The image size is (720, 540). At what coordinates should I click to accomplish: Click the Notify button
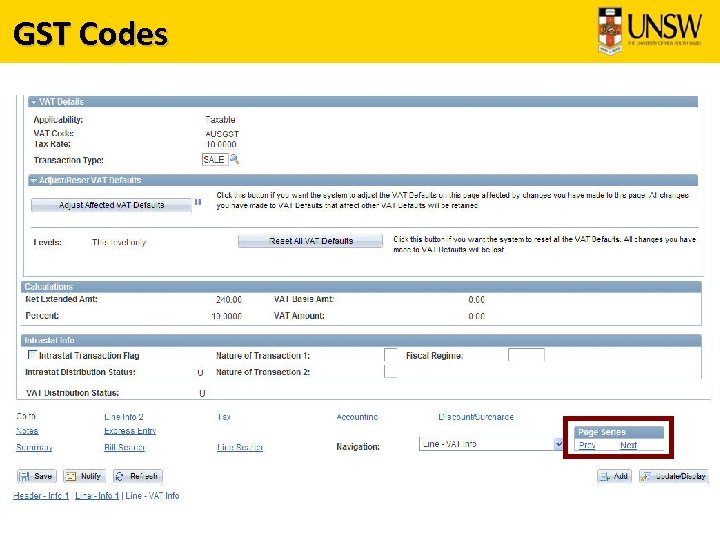coord(84,476)
